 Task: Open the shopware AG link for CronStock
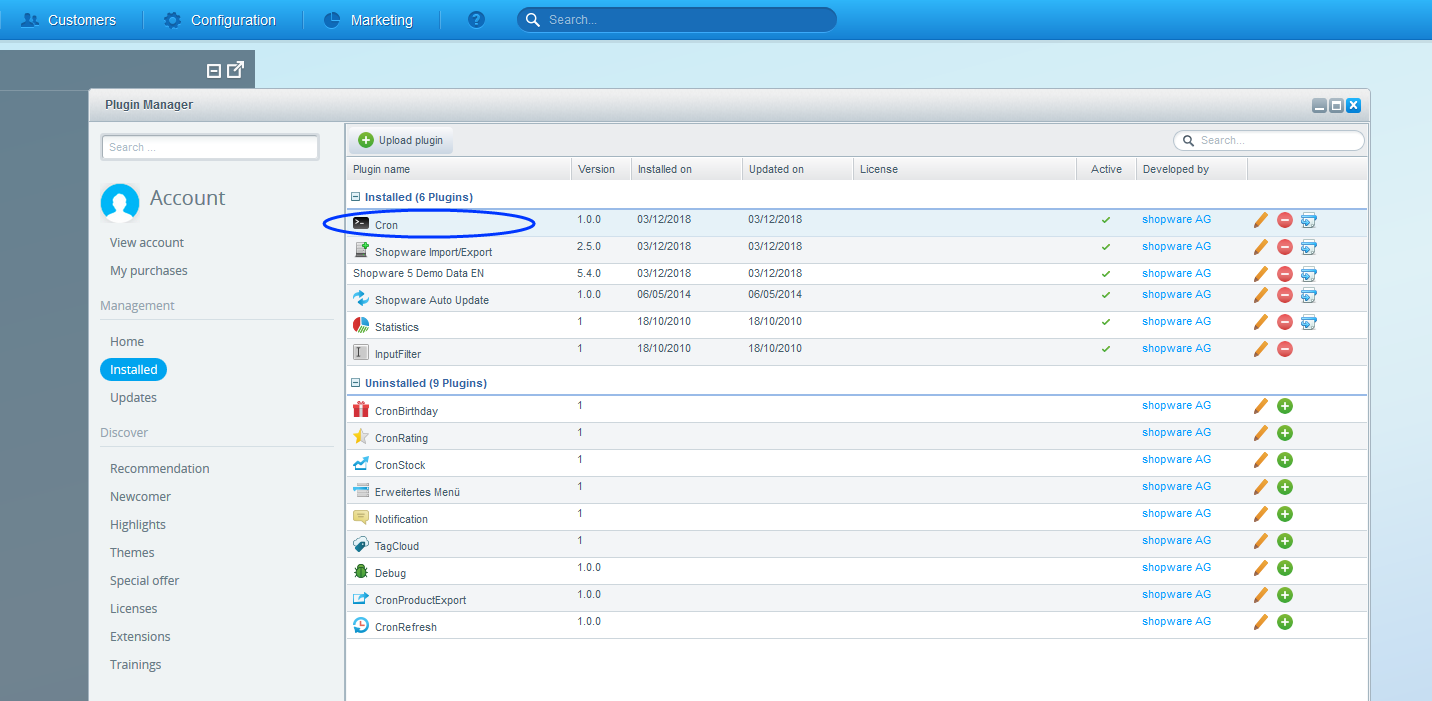[x=1176, y=460]
